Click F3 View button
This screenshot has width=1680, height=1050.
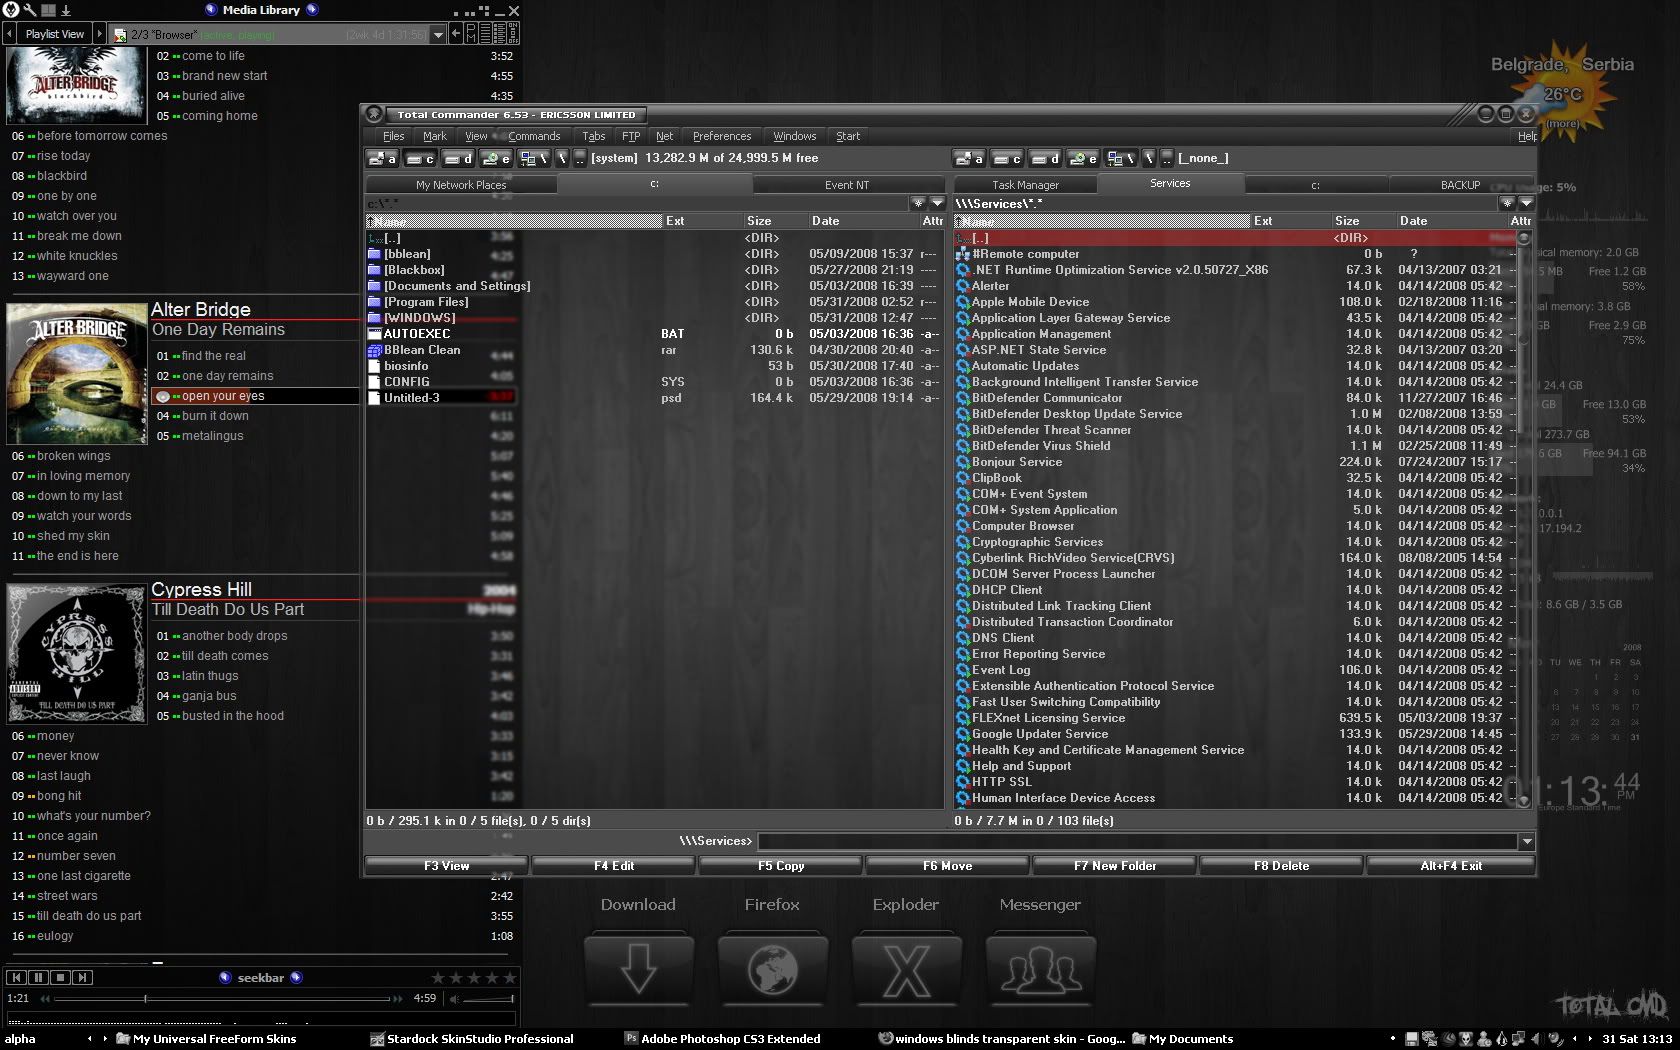(446, 866)
